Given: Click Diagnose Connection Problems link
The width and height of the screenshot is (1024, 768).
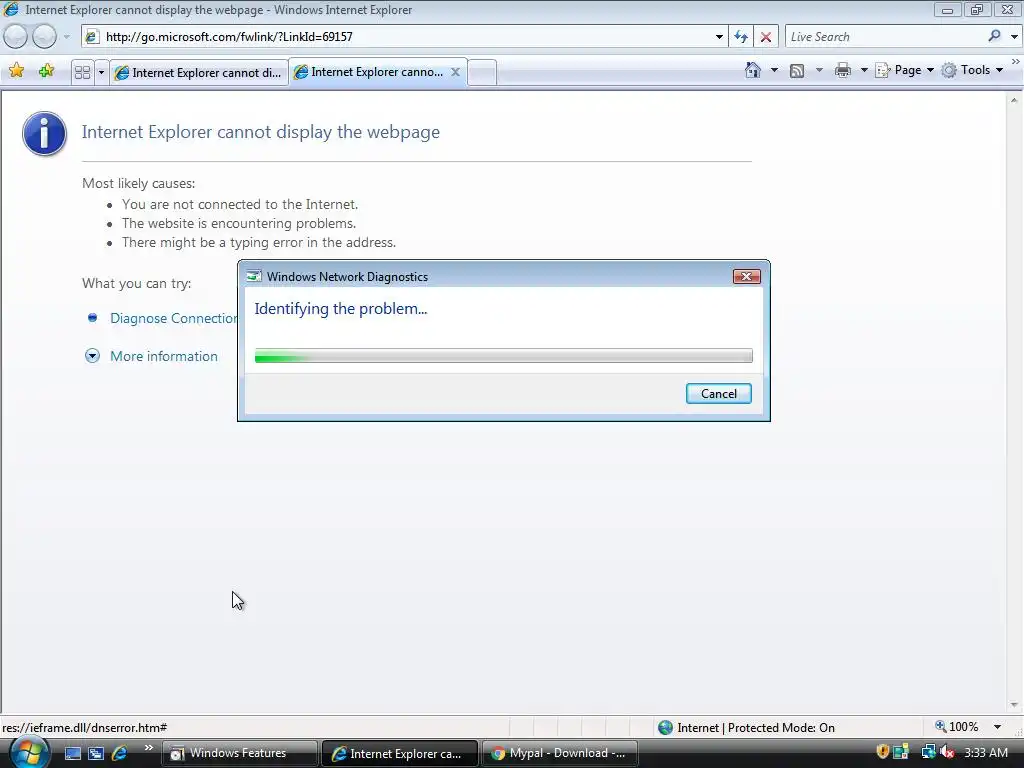Looking at the screenshot, I should point(174,318).
